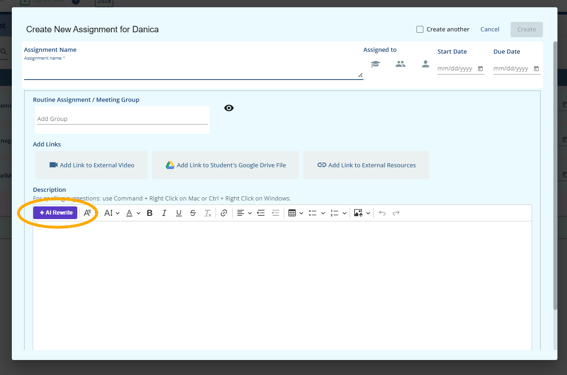Toggle the eye visibility icon
This screenshot has width=567, height=375.
point(229,108)
